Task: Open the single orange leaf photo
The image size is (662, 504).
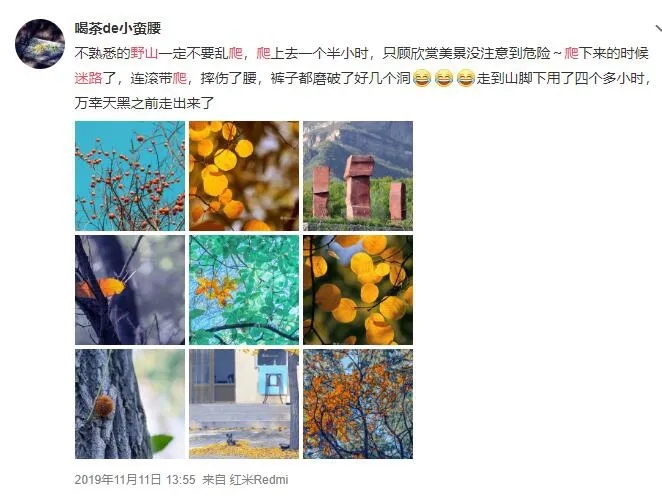Action: [130, 290]
